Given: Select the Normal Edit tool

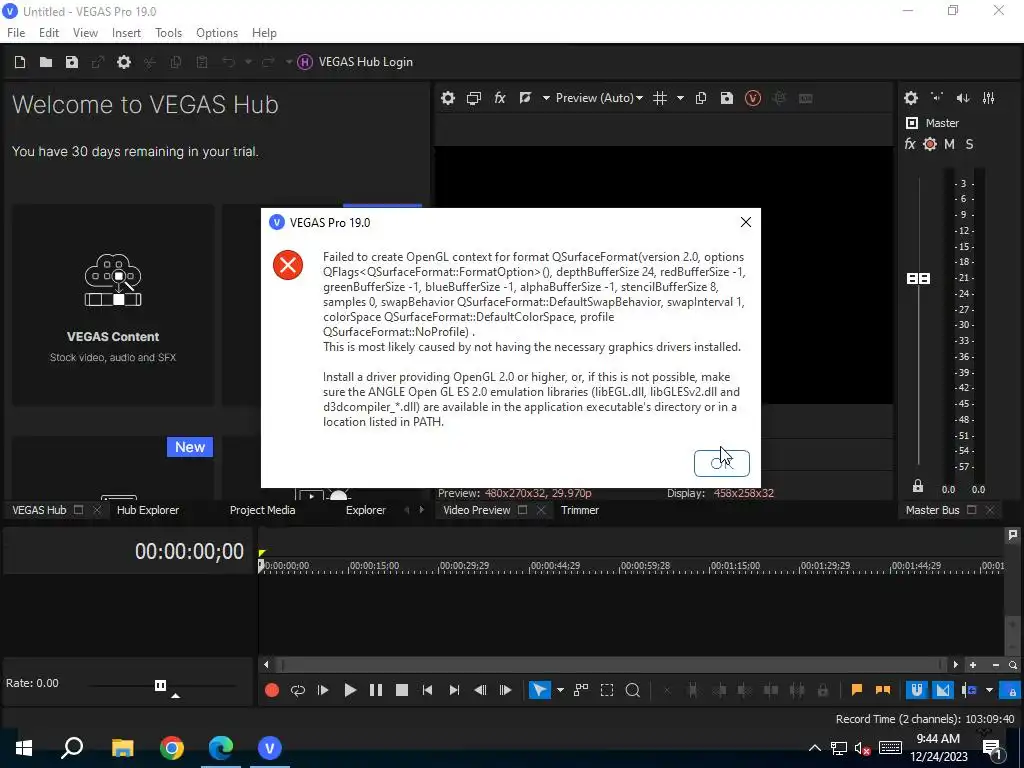Looking at the screenshot, I should (x=539, y=690).
